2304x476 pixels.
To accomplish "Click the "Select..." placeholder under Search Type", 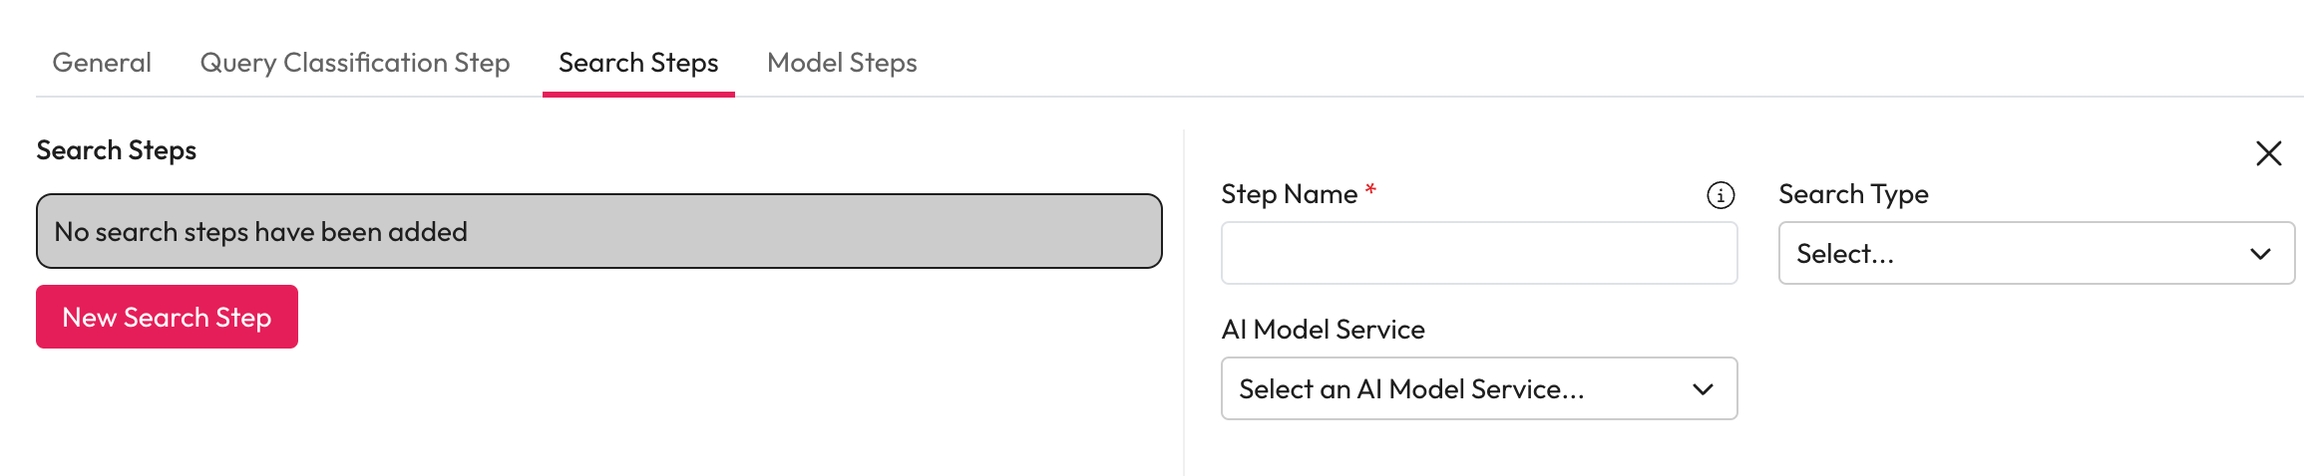I will tap(1845, 254).
